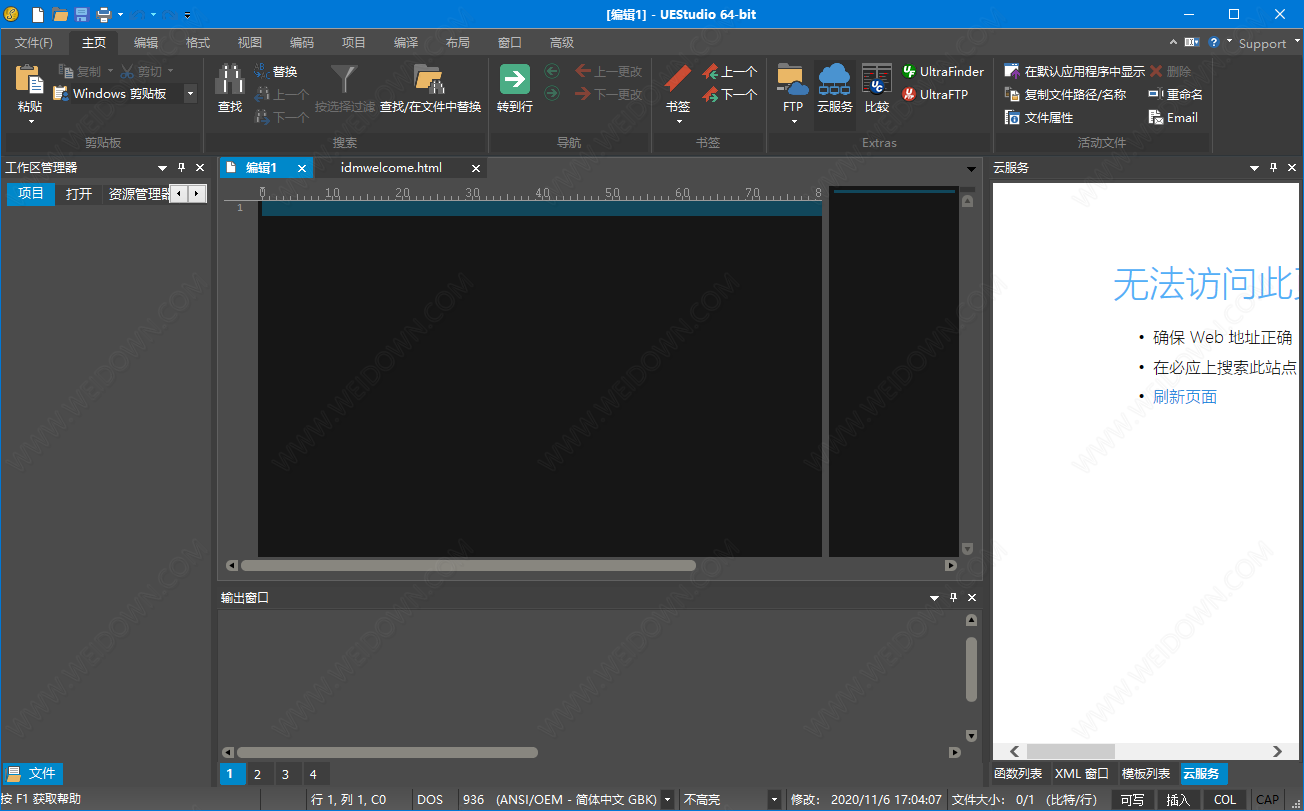
Task: Launch UltraFinder from the ribbon
Action: pyautogui.click(x=943, y=71)
